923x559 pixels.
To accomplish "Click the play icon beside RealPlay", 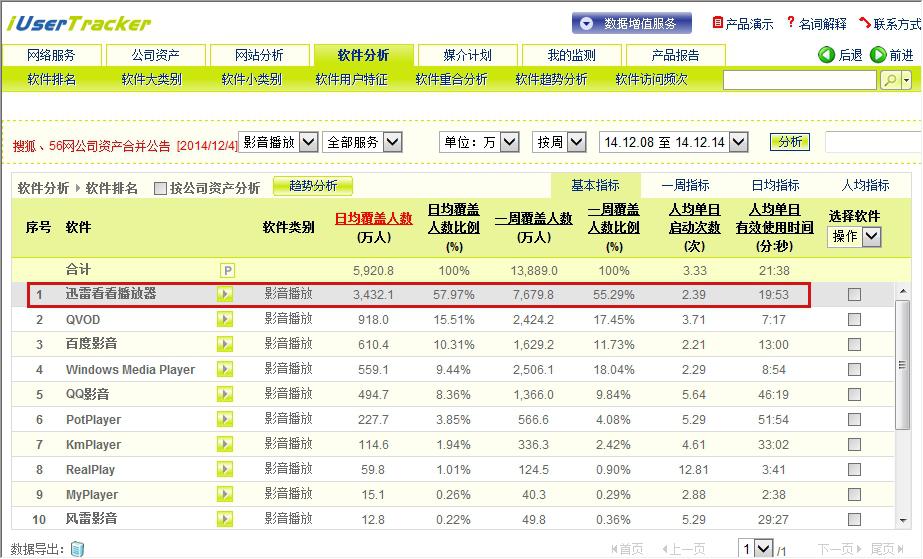I will click(225, 470).
